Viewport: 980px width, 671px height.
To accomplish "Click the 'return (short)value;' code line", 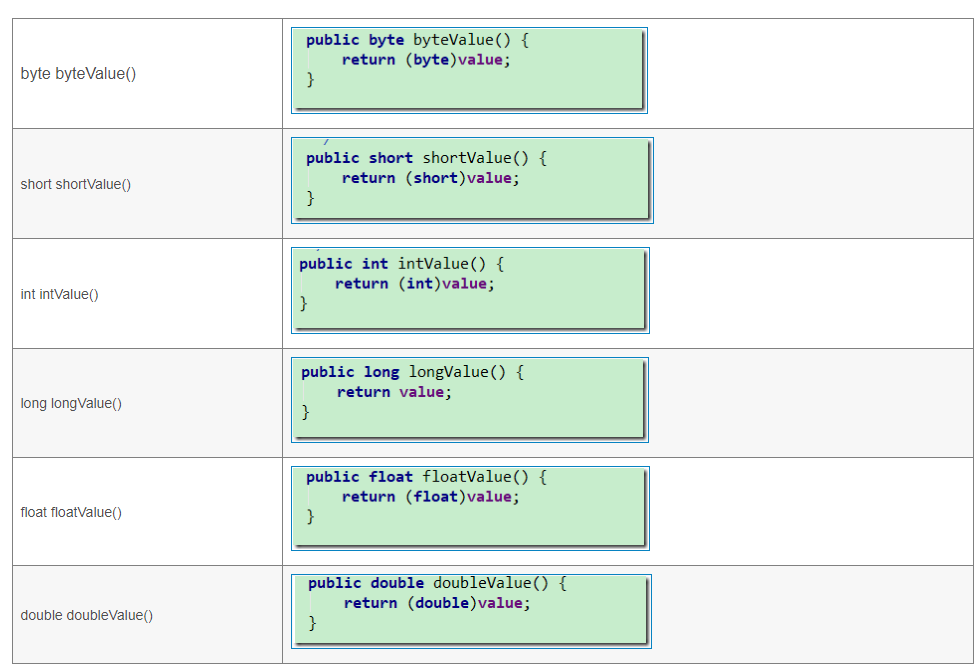I will coord(431,178).
